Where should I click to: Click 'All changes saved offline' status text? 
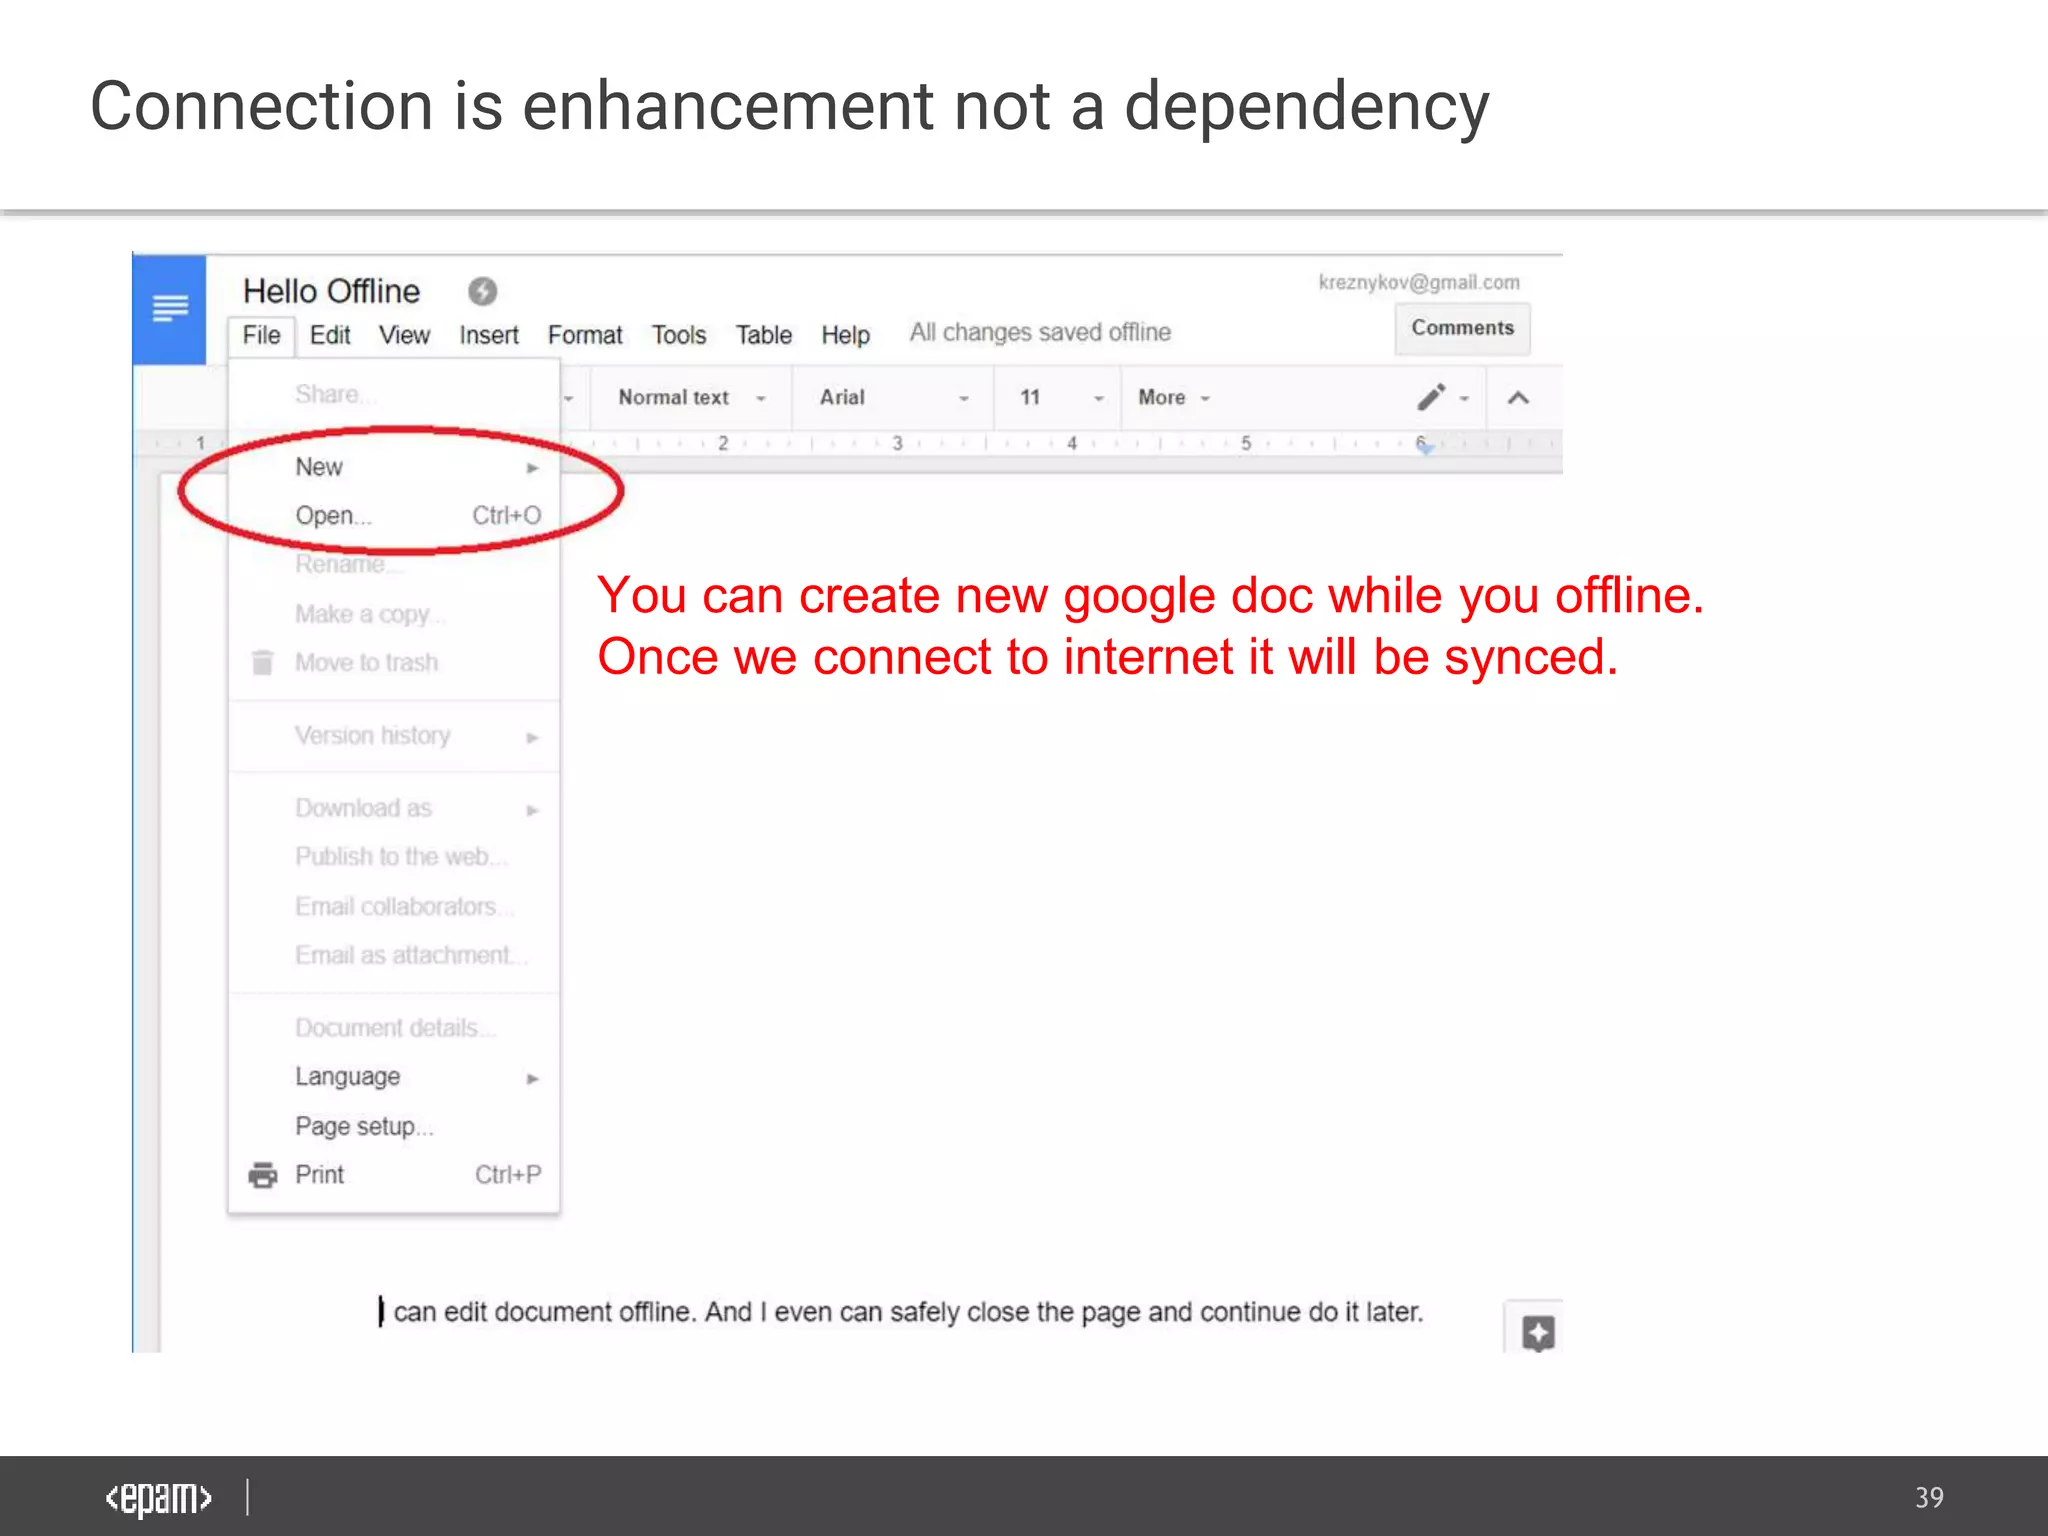(x=1040, y=332)
